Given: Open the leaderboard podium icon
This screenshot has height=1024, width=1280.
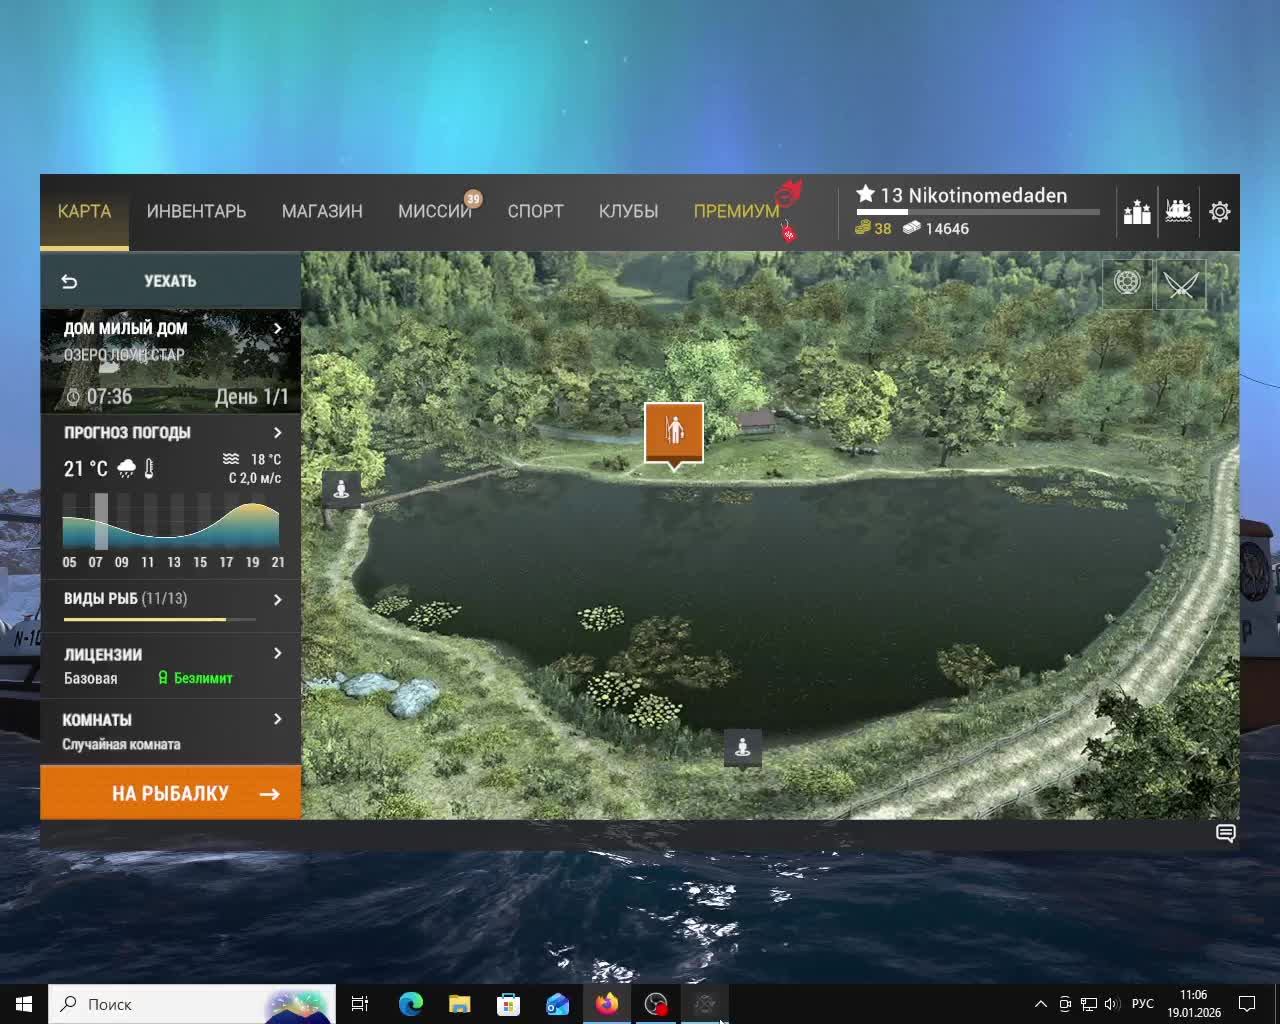Looking at the screenshot, I should click(1137, 212).
